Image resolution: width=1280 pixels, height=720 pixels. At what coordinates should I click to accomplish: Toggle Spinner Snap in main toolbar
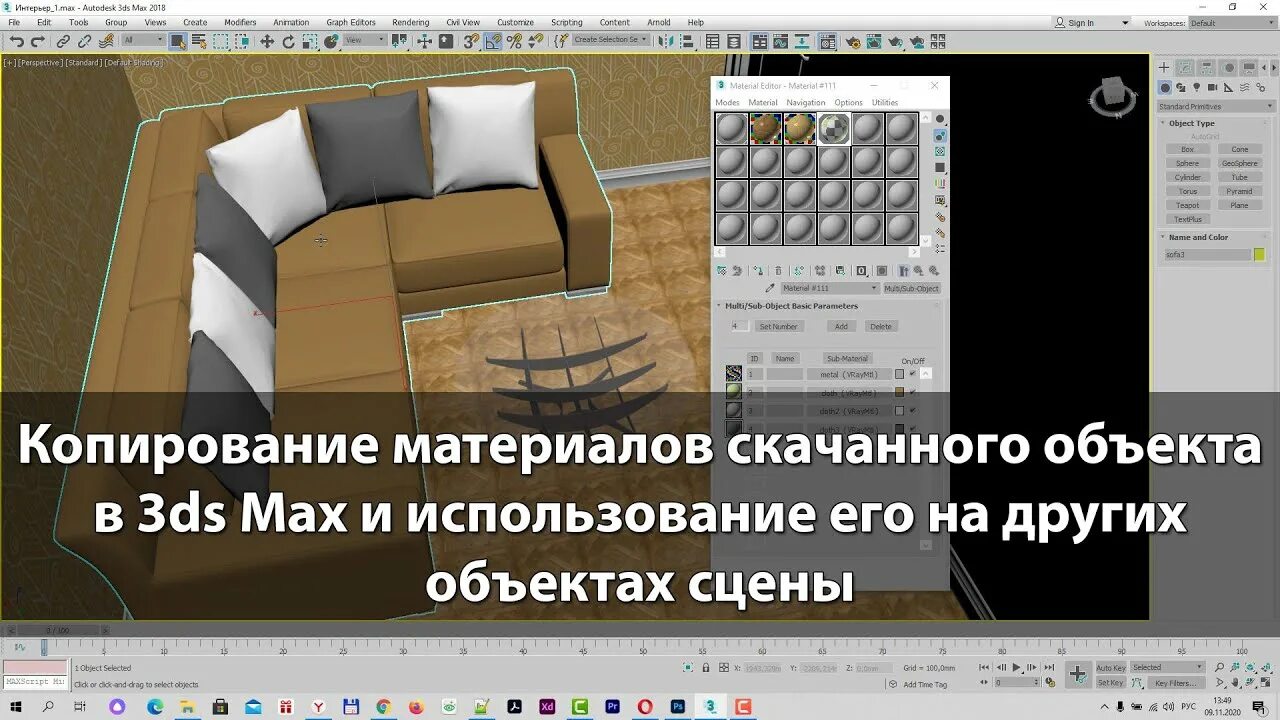click(536, 41)
